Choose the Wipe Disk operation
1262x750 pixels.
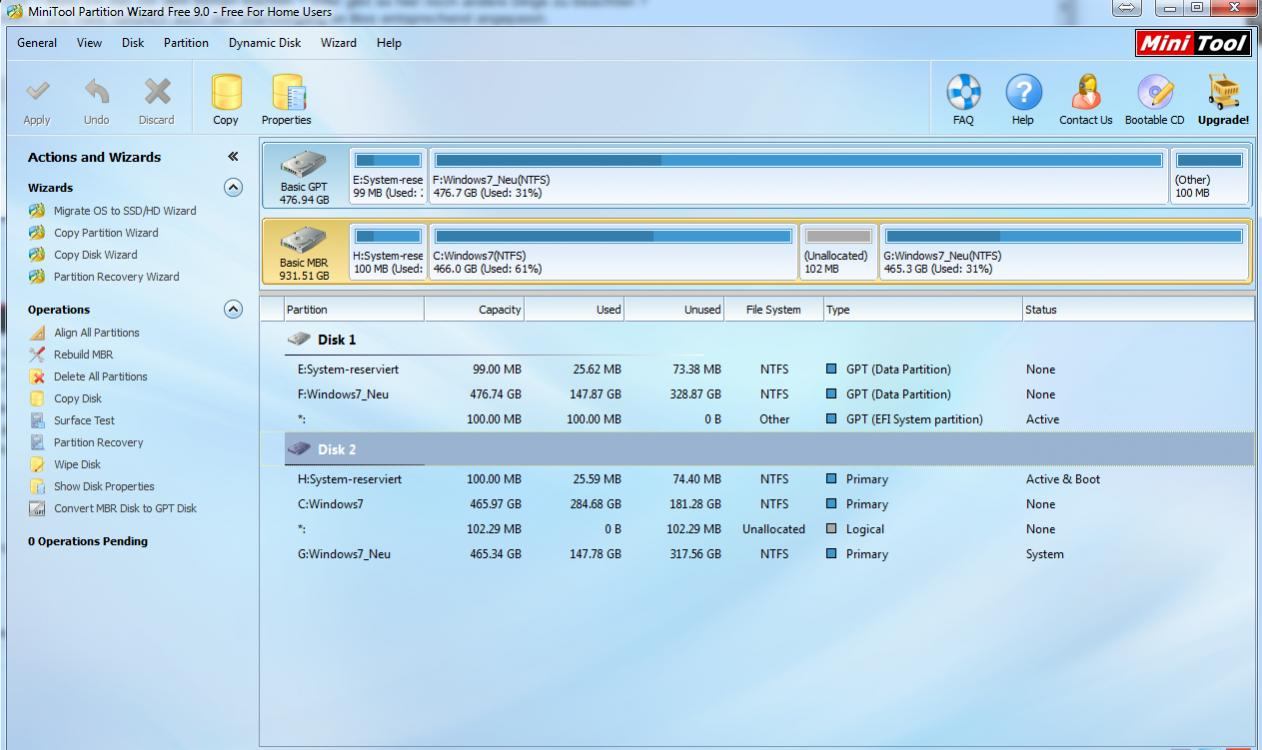(77, 465)
